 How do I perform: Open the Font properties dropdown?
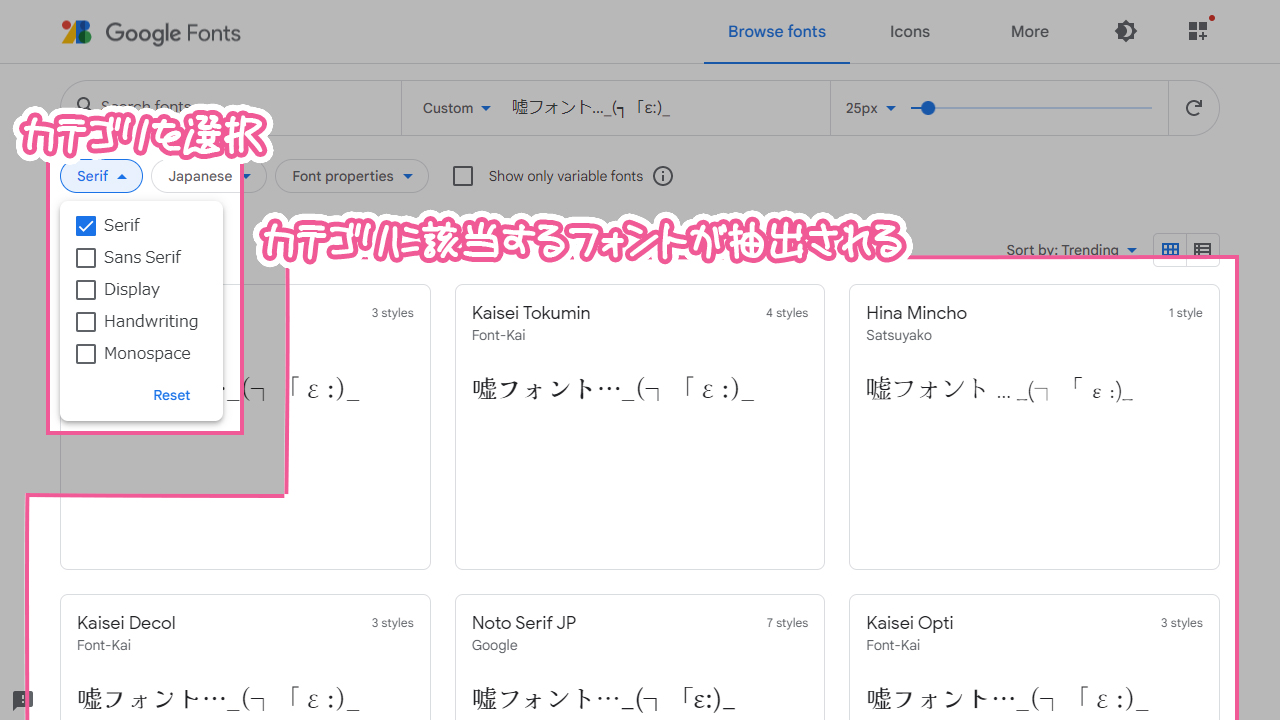pyautogui.click(x=352, y=176)
